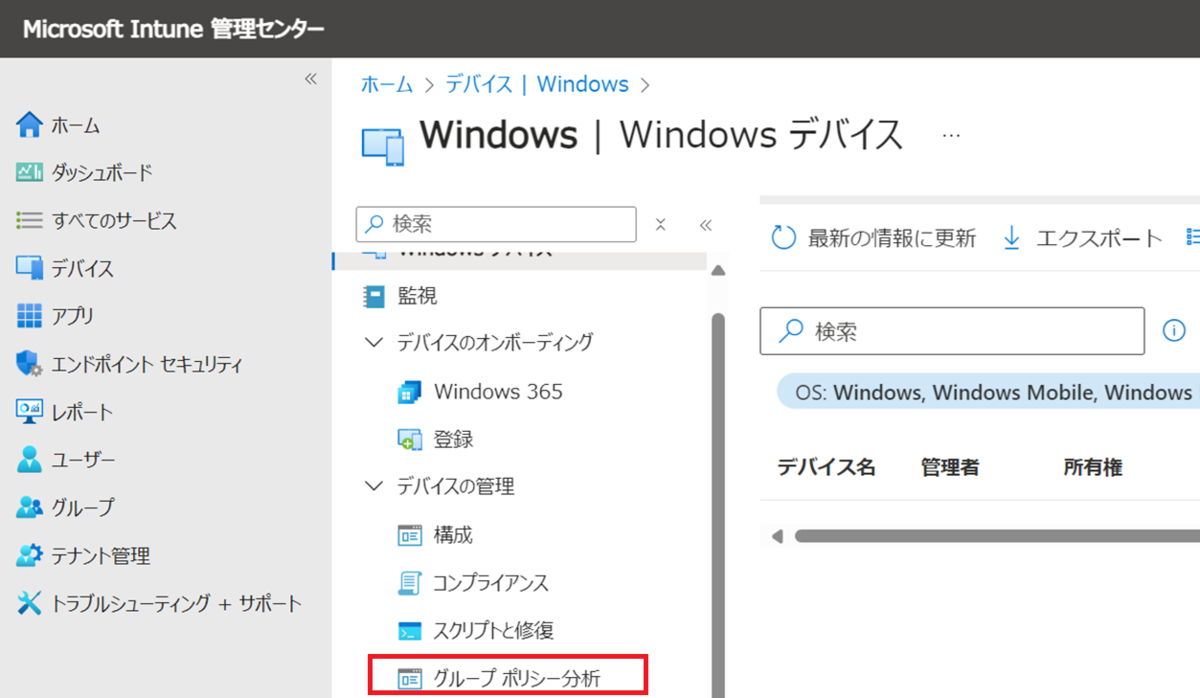Click the horizontal scrollbar track in table
This screenshot has width=1200, height=698.
(x=997, y=536)
